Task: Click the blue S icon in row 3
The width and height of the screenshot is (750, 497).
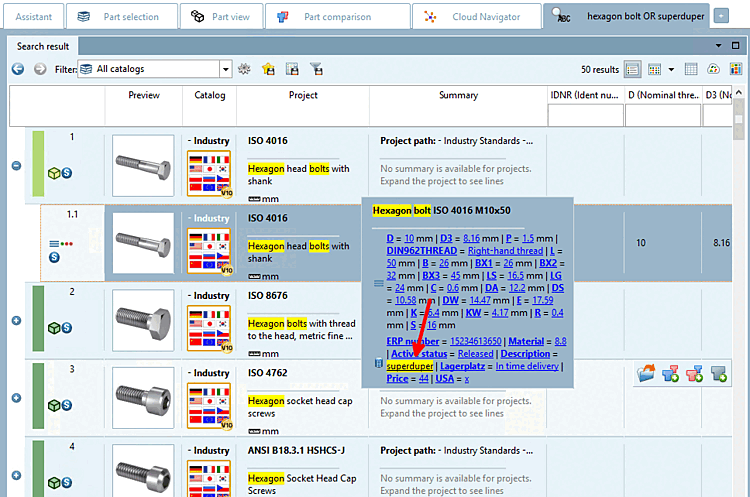Action: click(x=67, y=405)
